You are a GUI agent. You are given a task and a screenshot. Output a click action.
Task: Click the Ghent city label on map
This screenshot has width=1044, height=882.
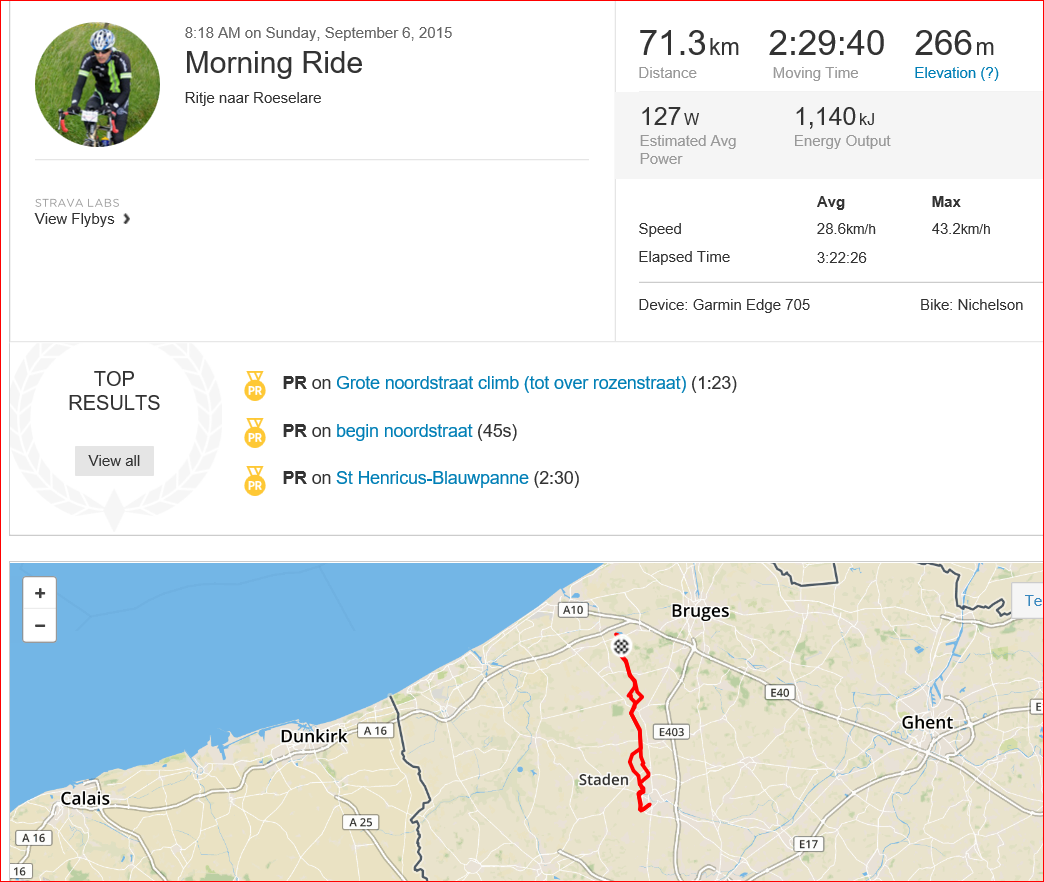pos(927,722)
